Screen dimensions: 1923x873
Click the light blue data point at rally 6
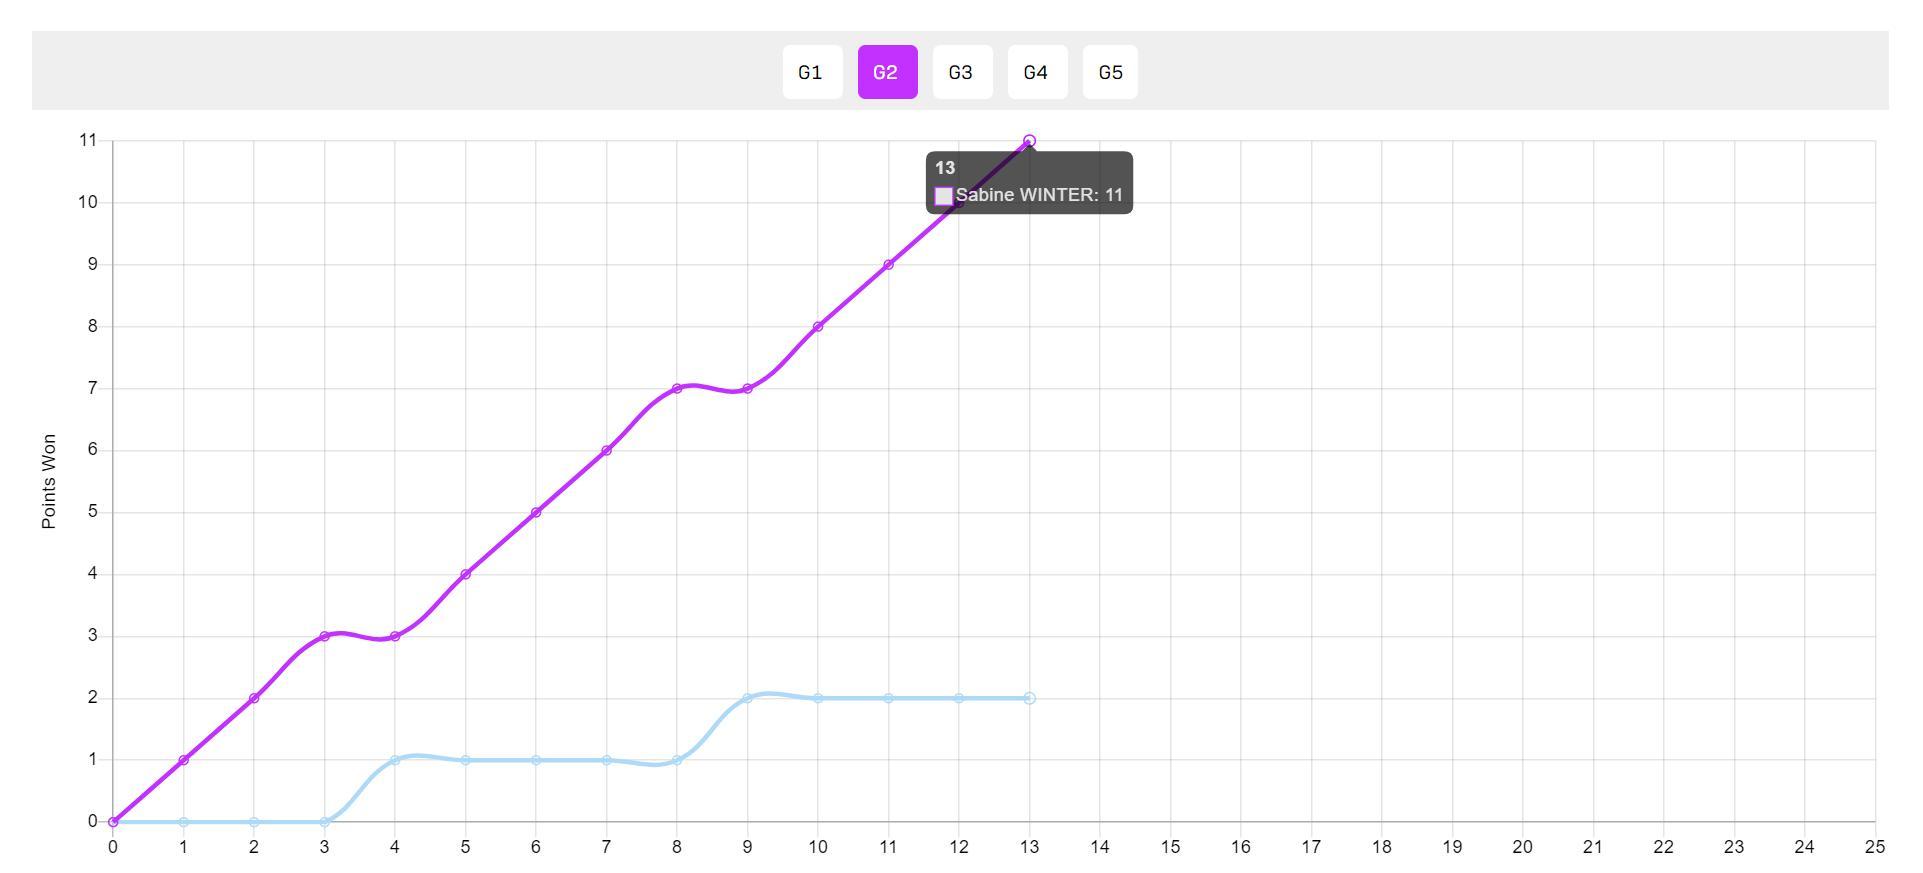(x=536, y=760)
